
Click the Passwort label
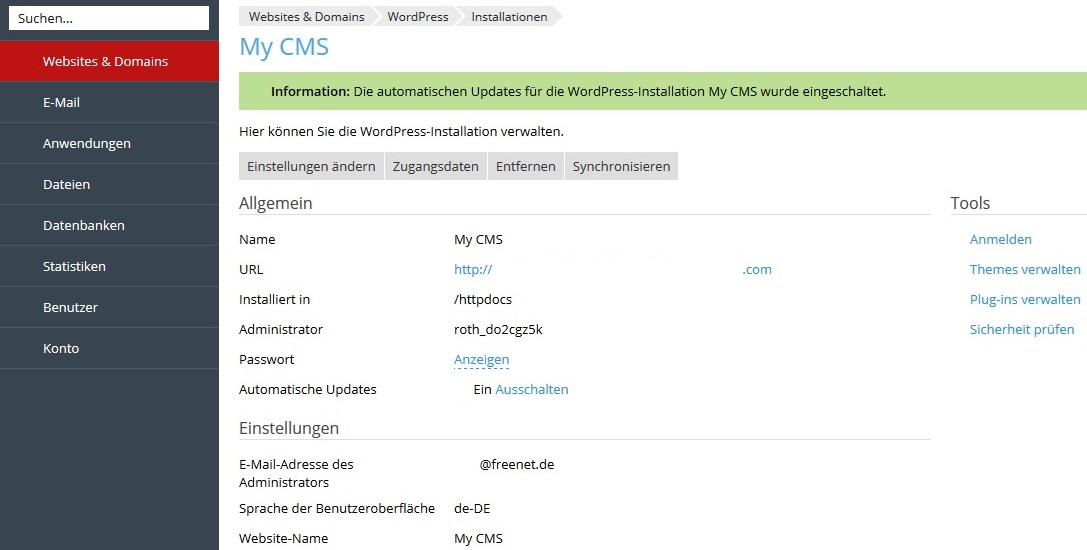click(x=266, y=359)
